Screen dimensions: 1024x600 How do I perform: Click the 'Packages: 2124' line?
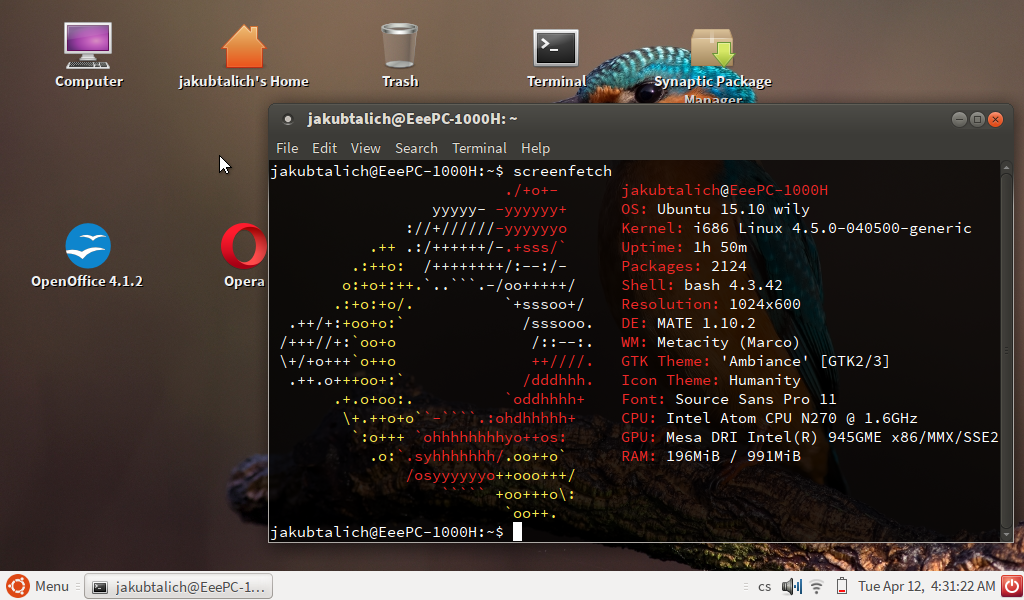684,266
